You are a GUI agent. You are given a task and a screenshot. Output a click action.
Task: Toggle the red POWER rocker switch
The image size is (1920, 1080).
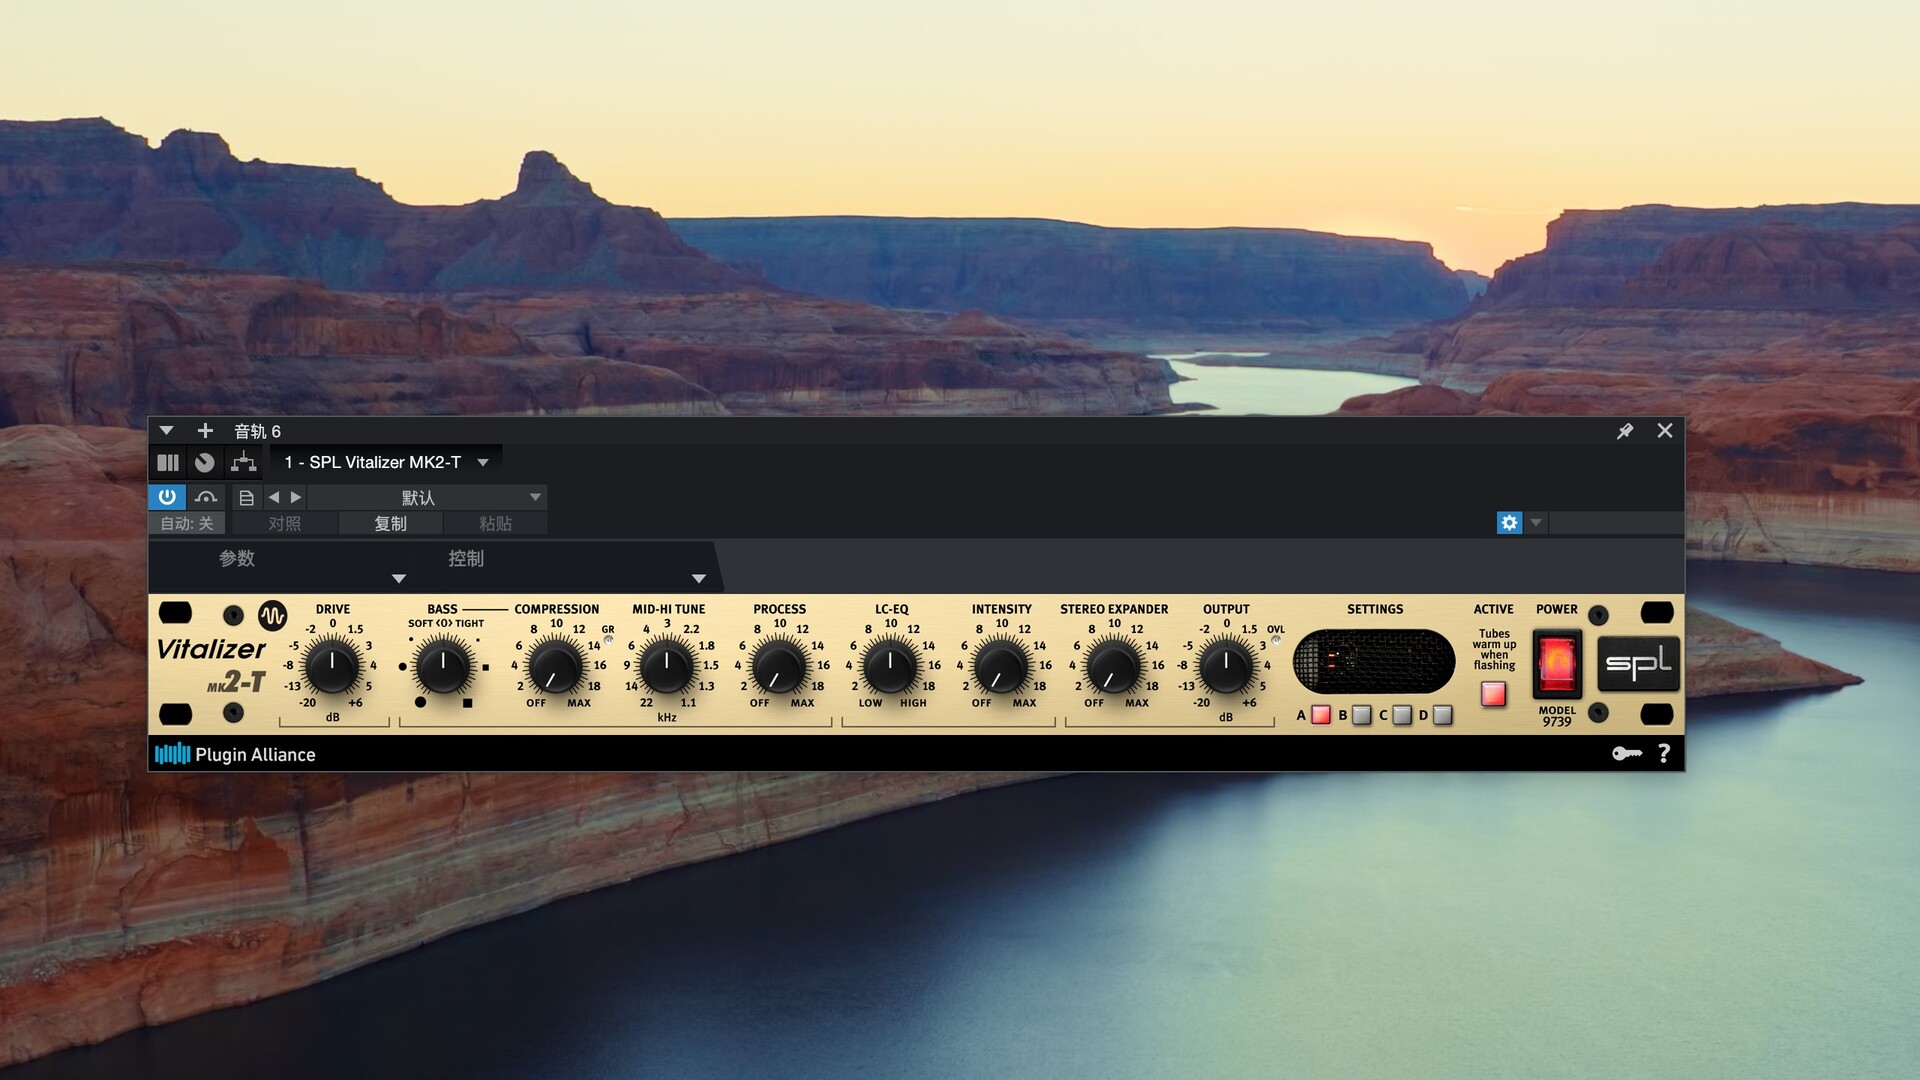(1557, 663)
